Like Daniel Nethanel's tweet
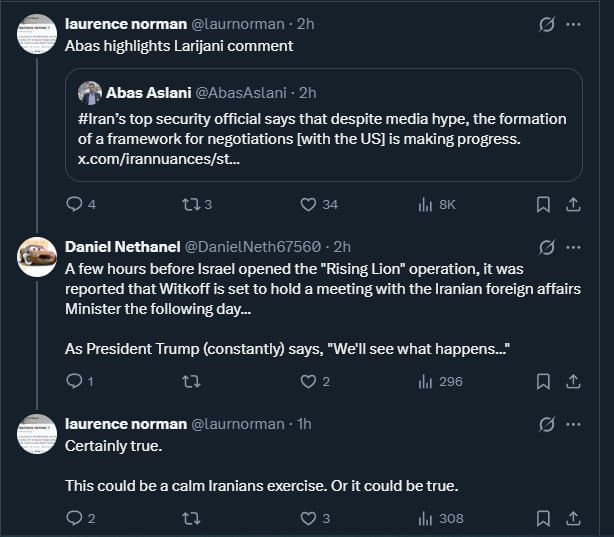 point(309,381)
